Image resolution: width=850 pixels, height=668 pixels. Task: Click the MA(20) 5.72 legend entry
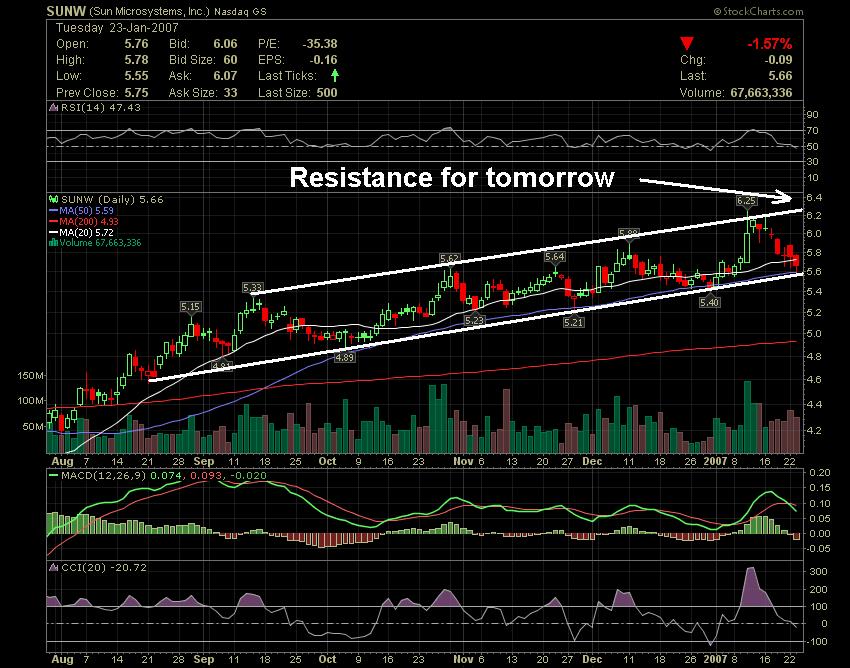(x=81, y=232)
